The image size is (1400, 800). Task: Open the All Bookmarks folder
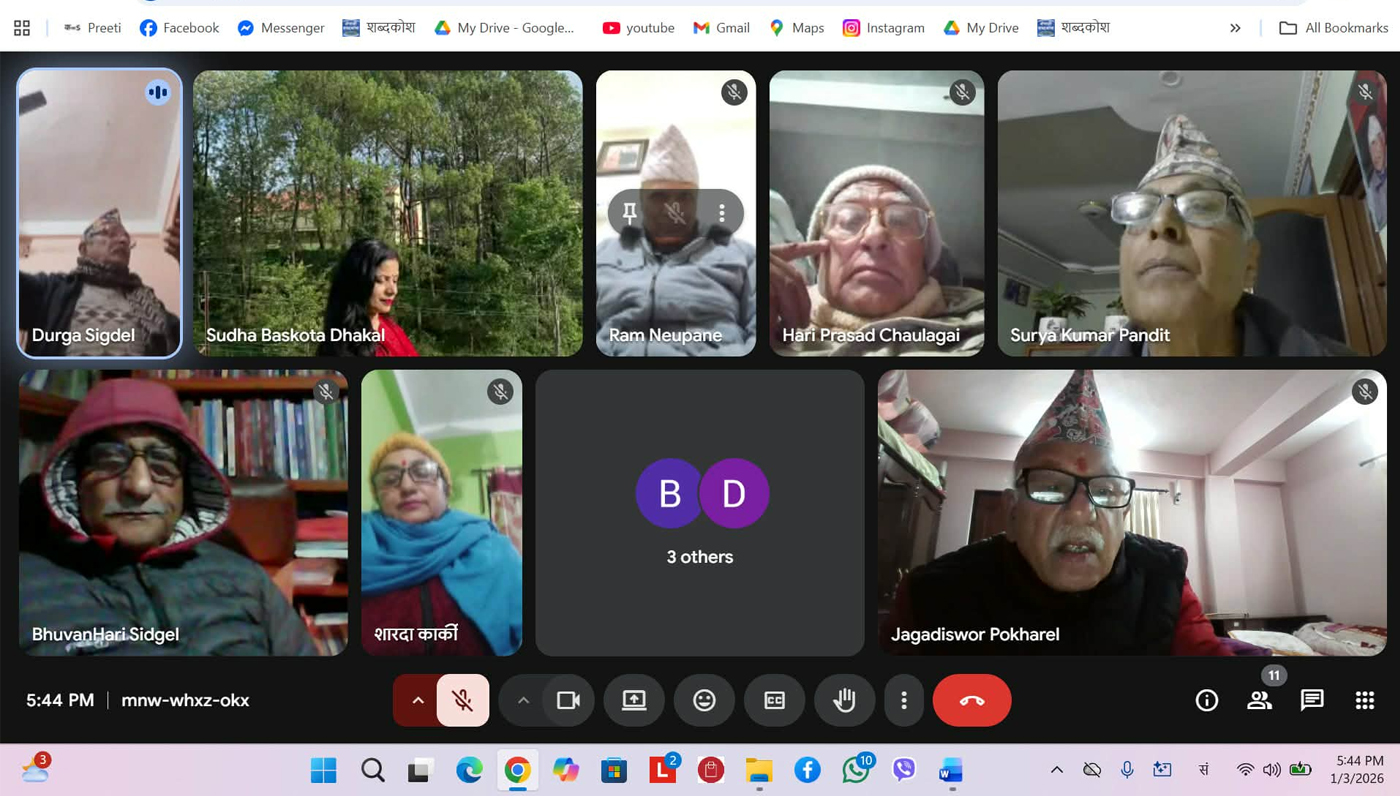pyautogui.click(x=1332, y=28)
